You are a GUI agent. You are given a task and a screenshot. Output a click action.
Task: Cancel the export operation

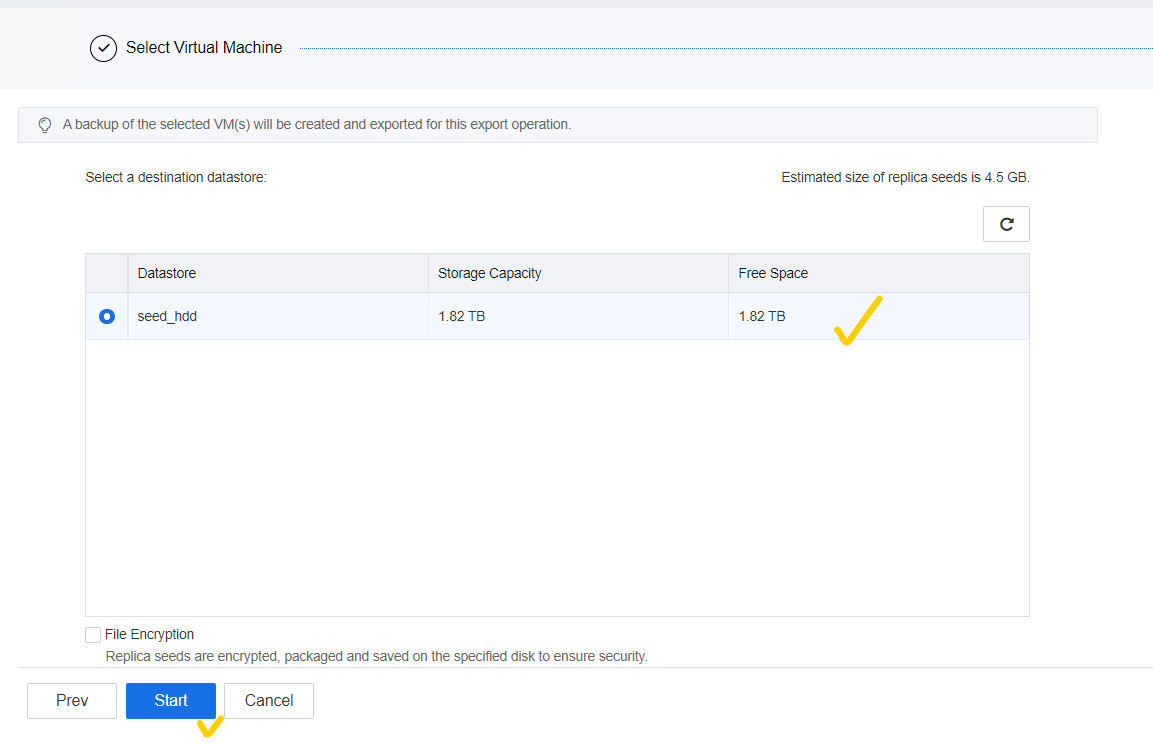point(269,700)
